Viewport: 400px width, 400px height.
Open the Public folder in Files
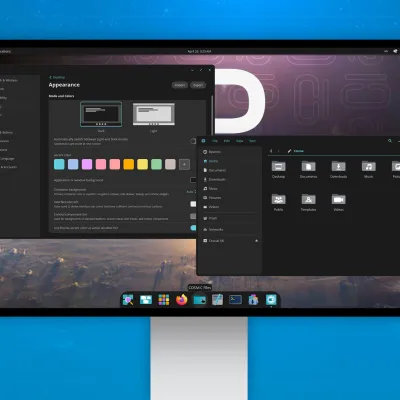coord(278,202)
